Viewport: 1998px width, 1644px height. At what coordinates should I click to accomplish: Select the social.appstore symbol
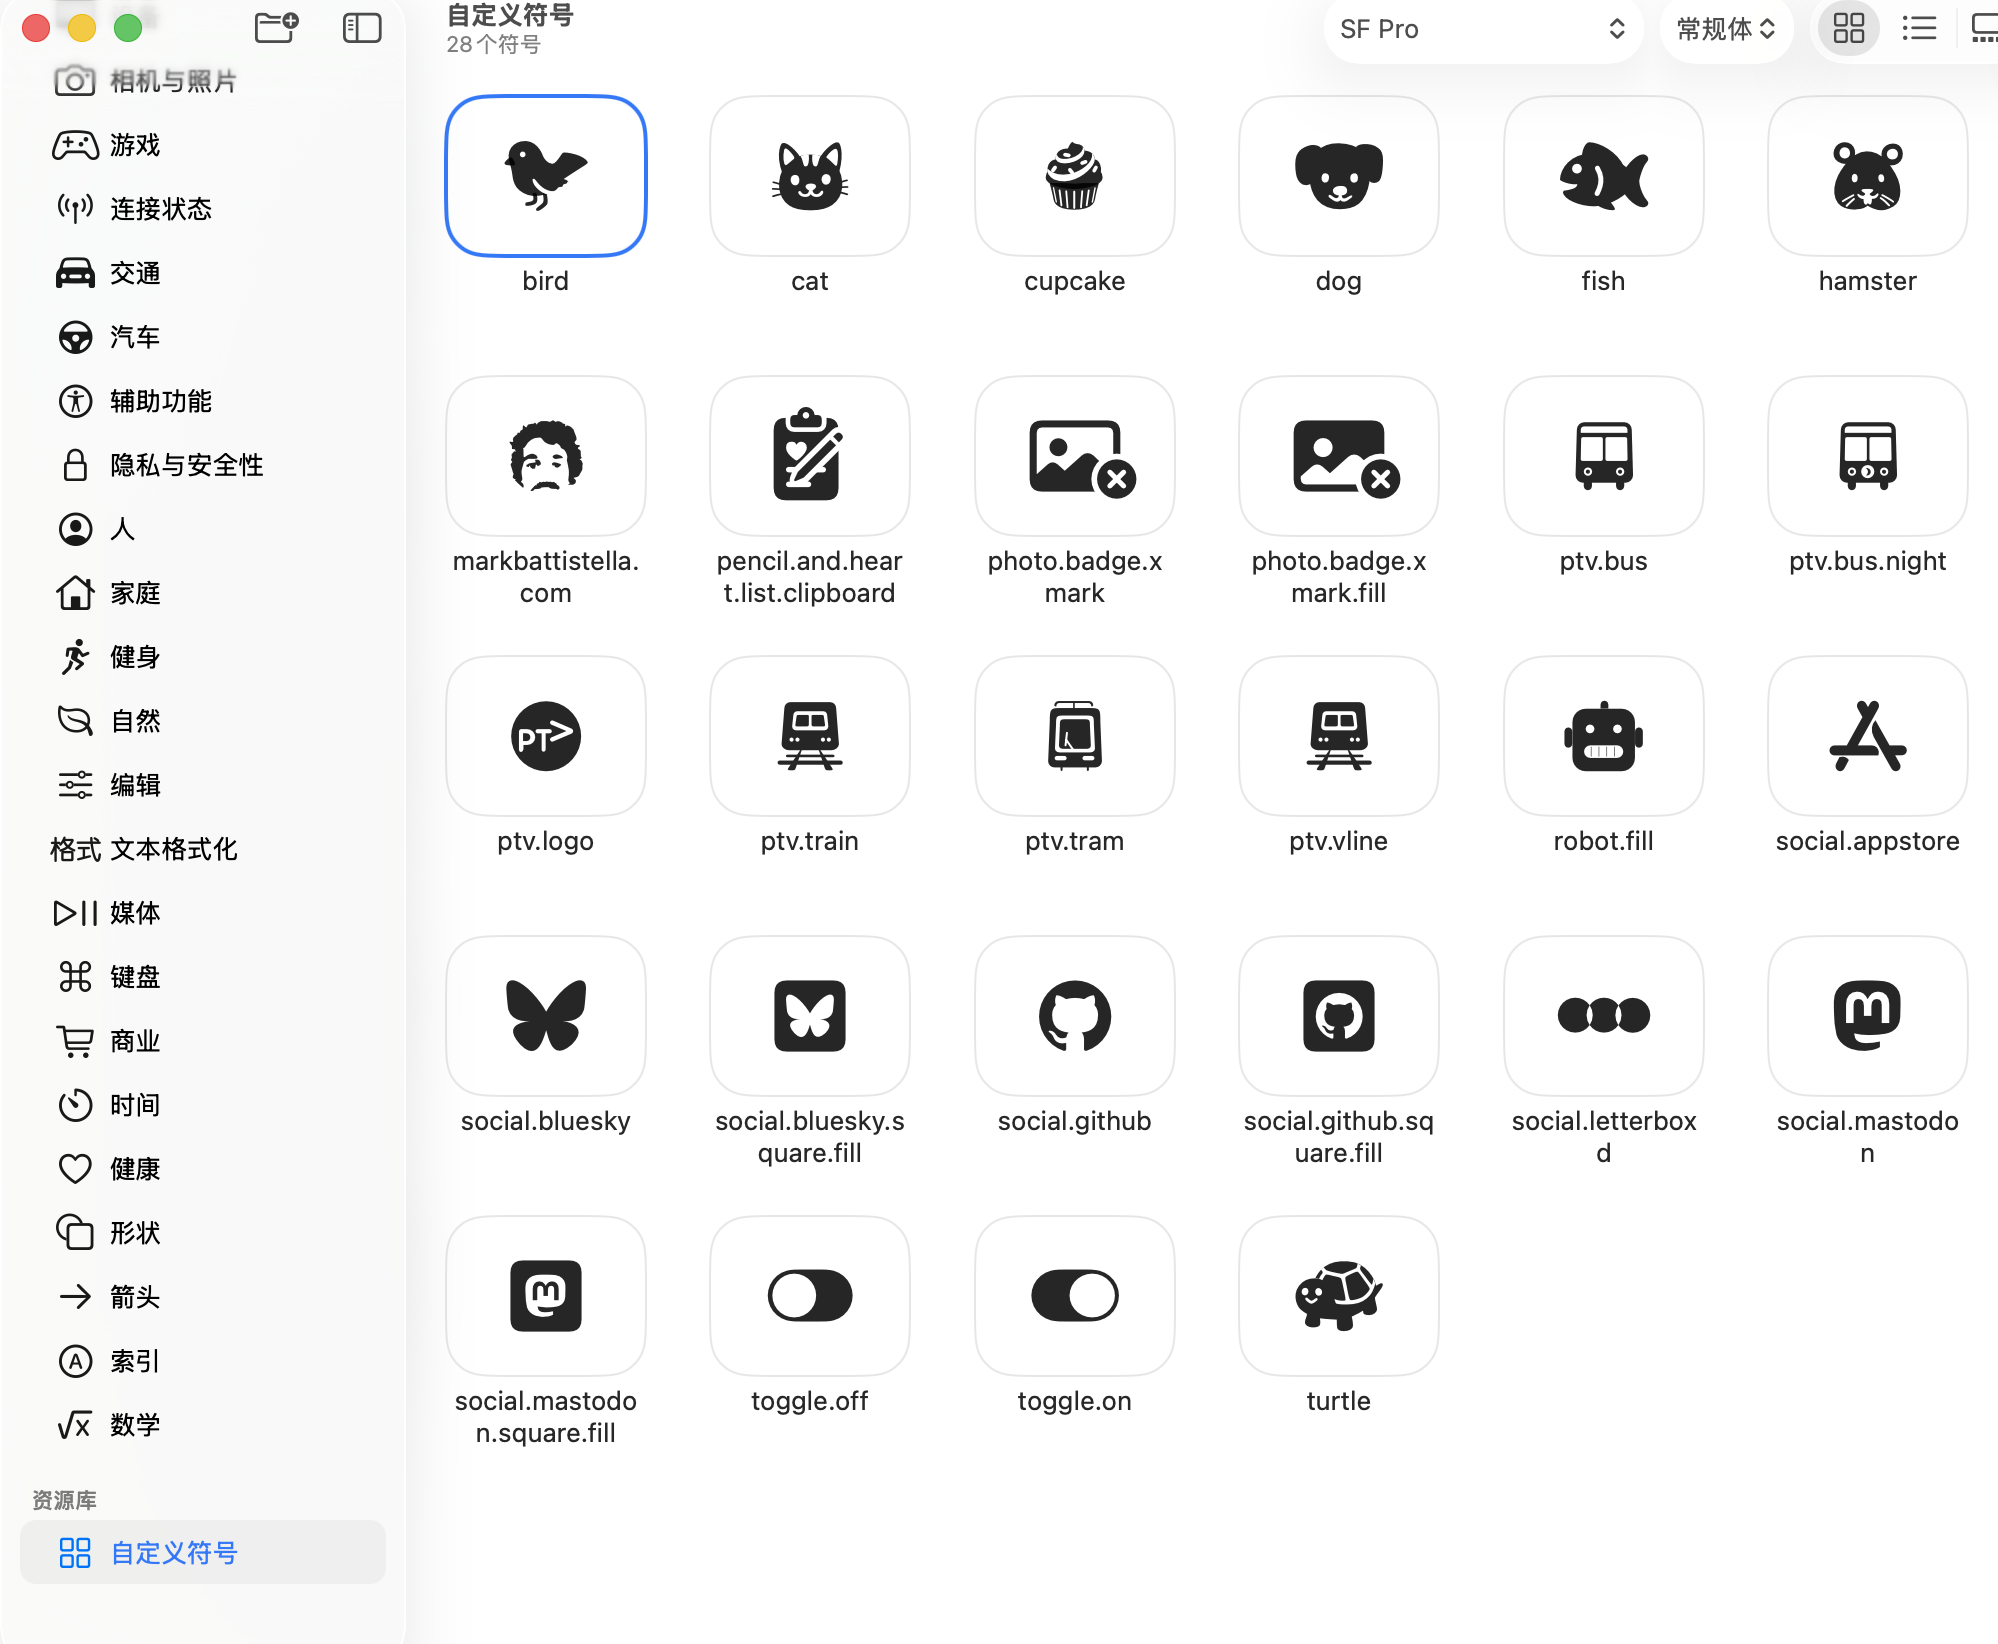pos(1867,736)
